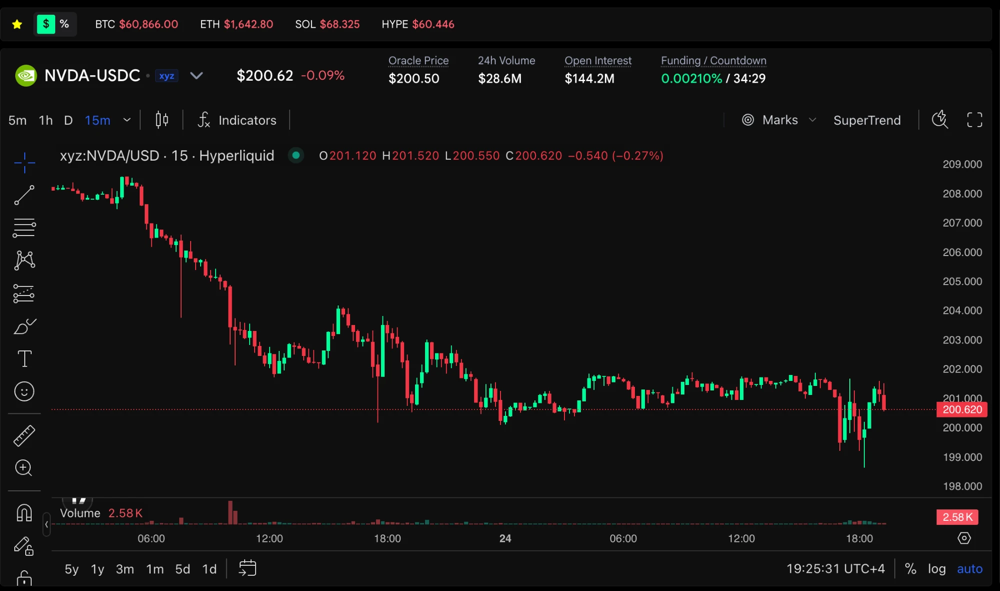Open the BTC ticker in top bar
1000x591 pixels.
(136, 24)
